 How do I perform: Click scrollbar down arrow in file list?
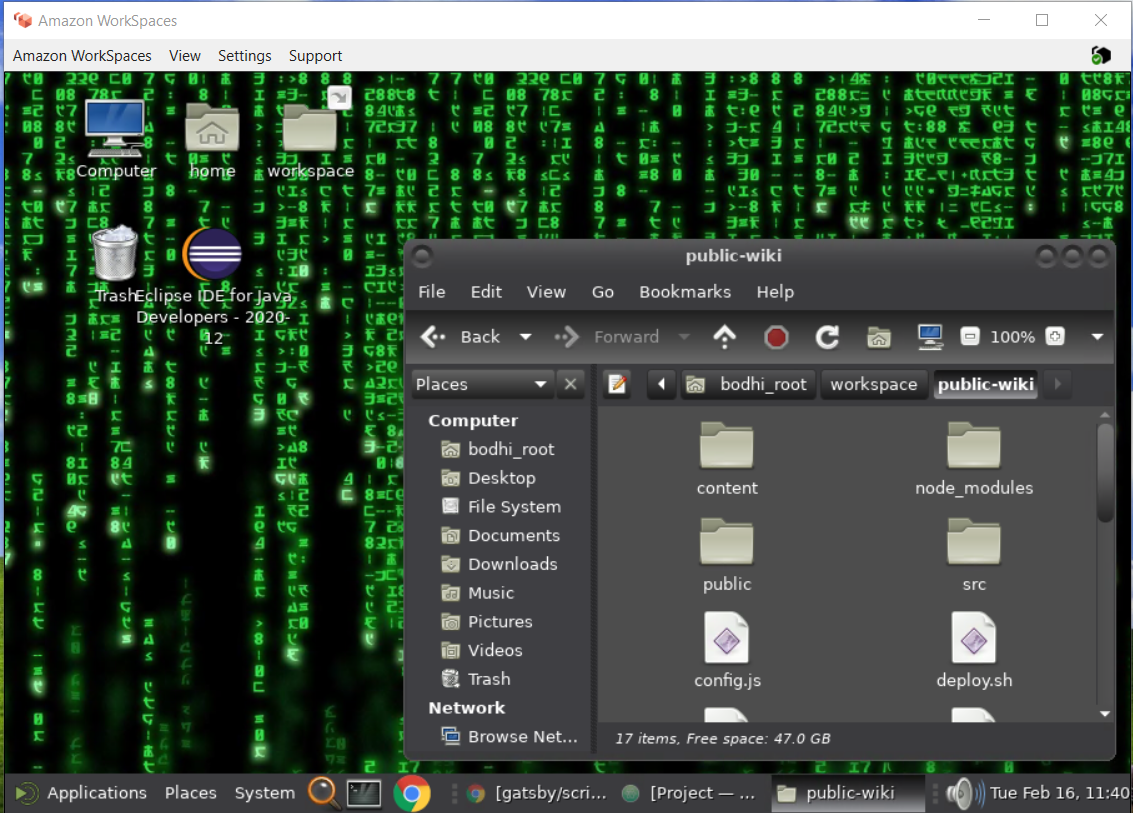coord(1105,713)
